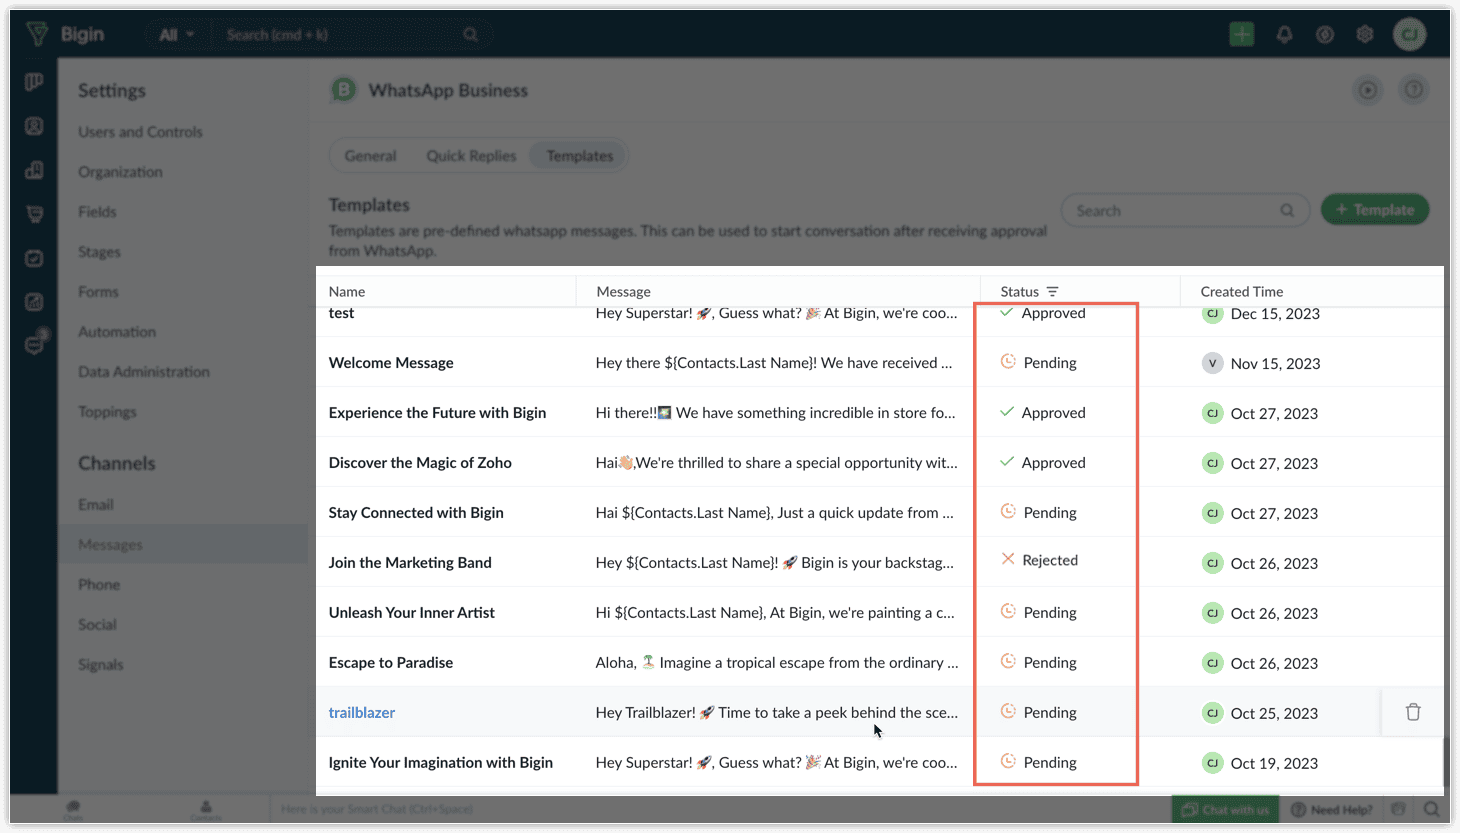The width and height of the screenshot is (1460, 833).
Task: Click the circular icon next to the bell
Action: click(x=1325, y=34)
